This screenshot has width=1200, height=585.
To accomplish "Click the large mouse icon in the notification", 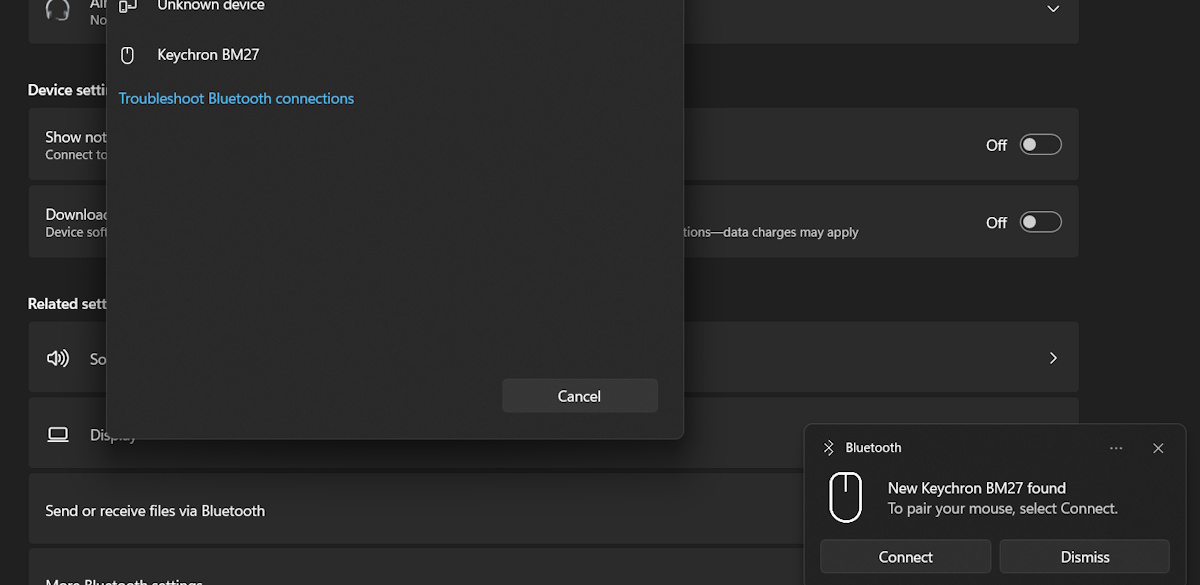I will point(846,497).
